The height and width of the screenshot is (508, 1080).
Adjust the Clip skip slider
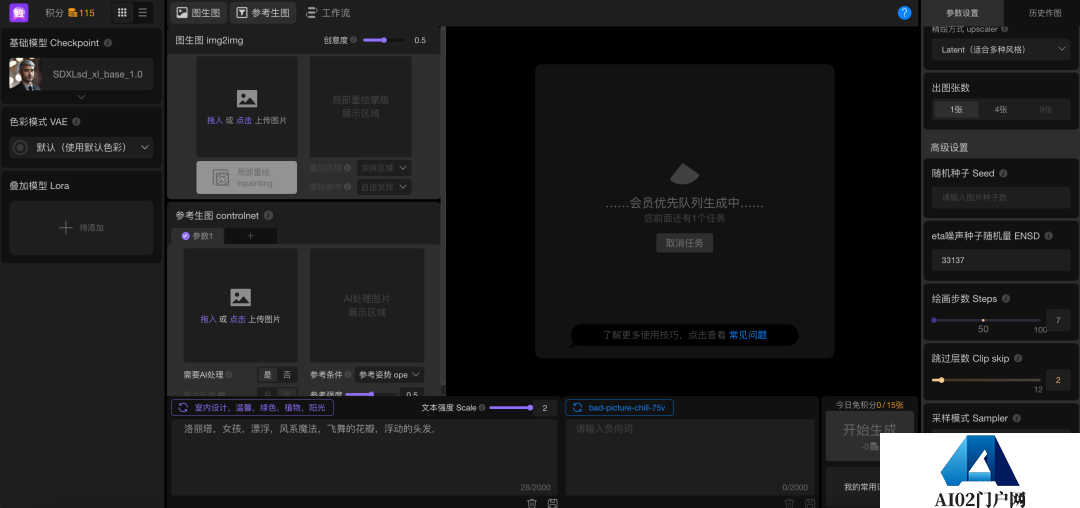click(x=986, y=380)
